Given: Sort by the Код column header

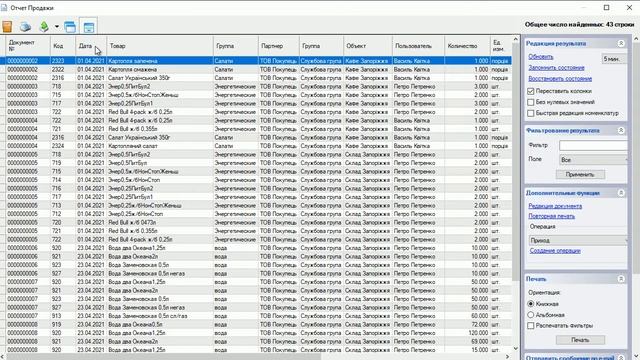Looking at the screenshot, I should [63, 46].
